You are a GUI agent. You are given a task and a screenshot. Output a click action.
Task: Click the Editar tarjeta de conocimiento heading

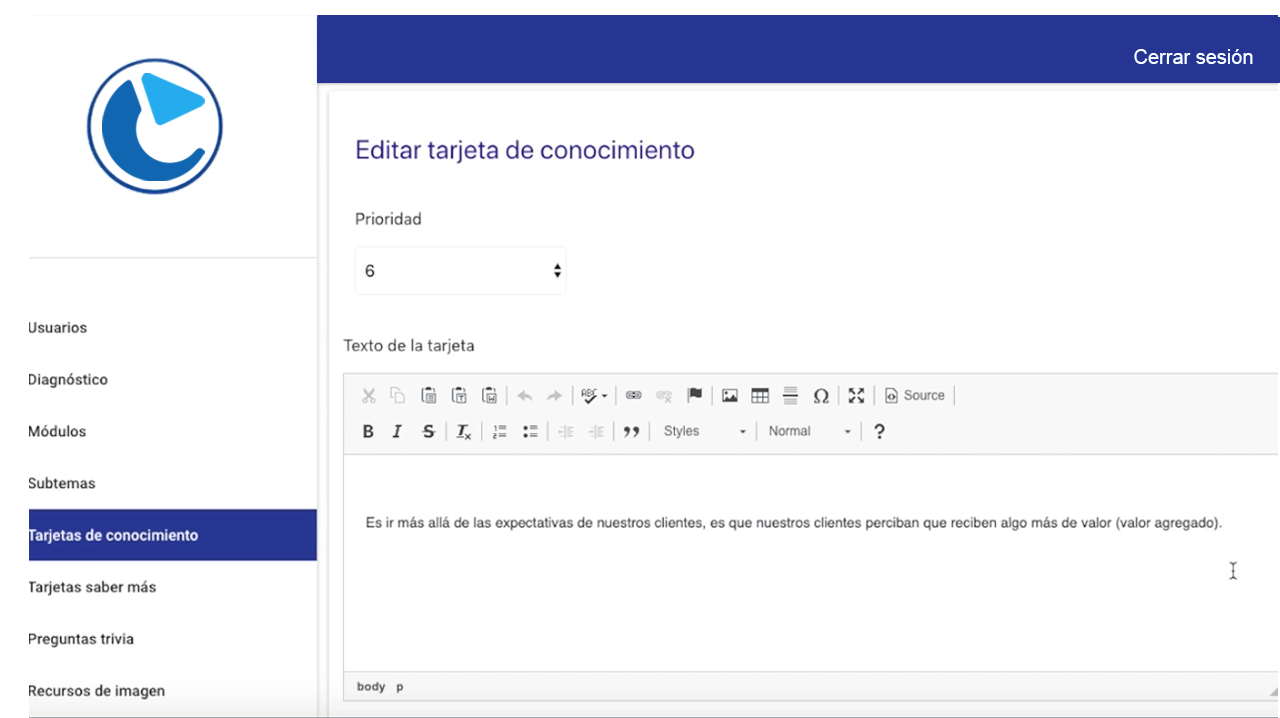click(x=525, y=150)
